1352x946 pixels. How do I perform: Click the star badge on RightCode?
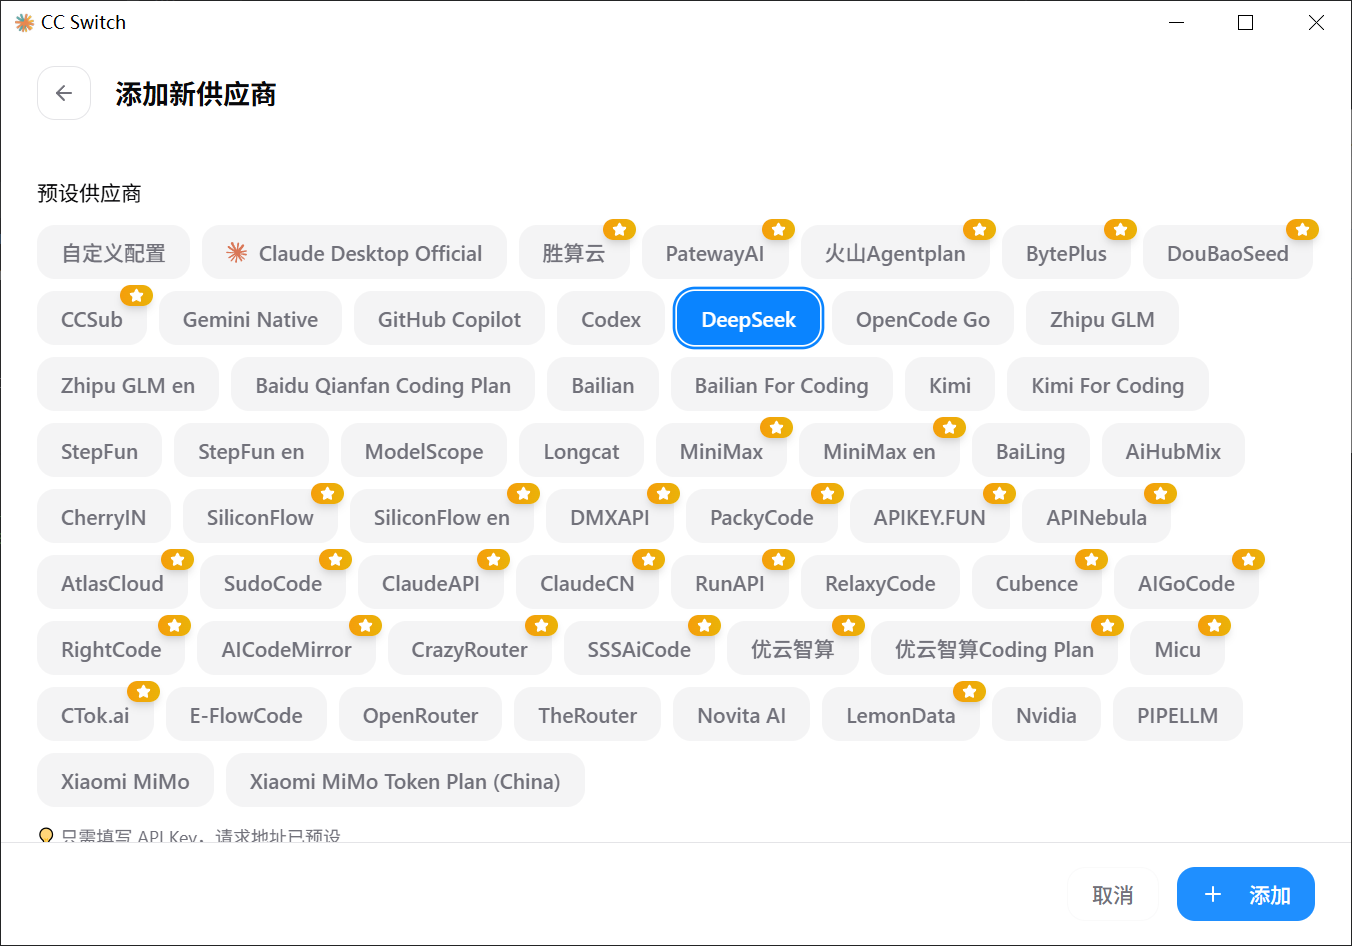(x=174, y=626)
